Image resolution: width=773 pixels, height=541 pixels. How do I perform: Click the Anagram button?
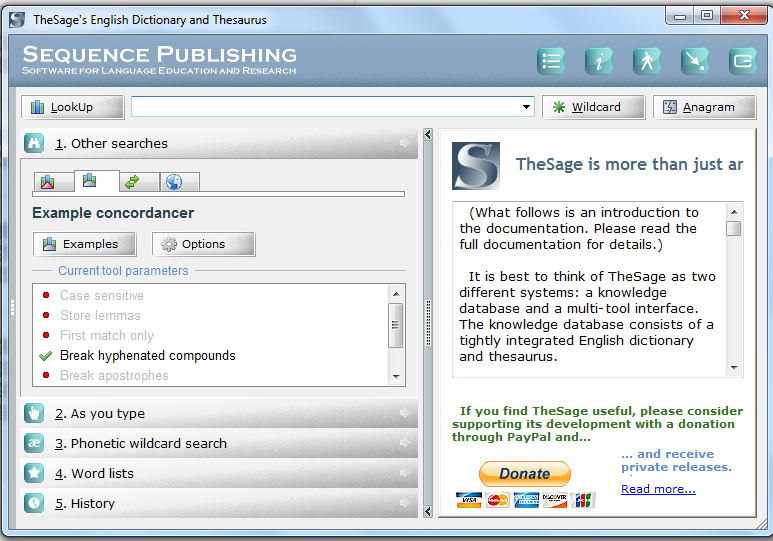(704, 107)
